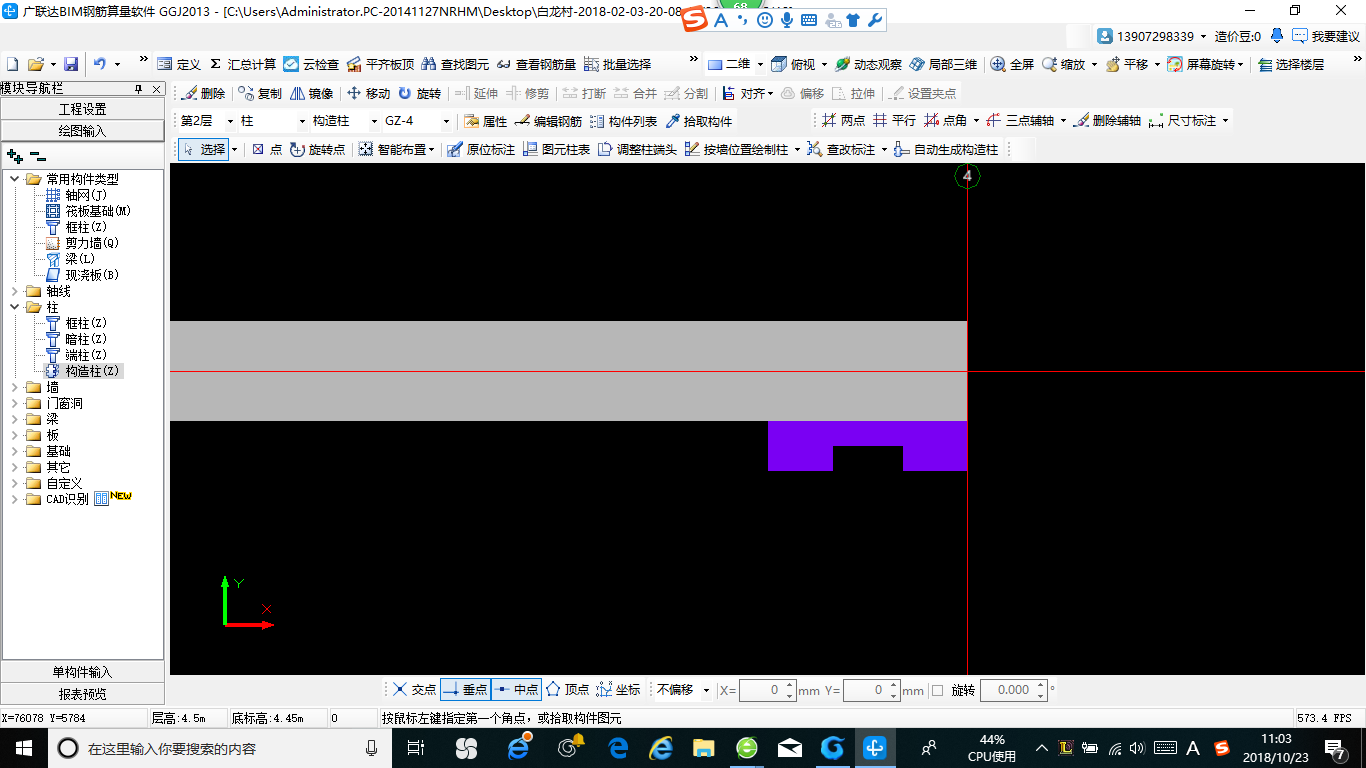
Task: Activate the 移动 move tool
Action: tap(368, 93)
